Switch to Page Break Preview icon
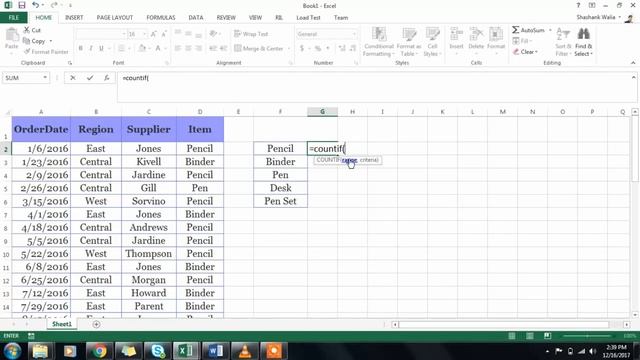This screenshot has height=360, width=640. 547,336
